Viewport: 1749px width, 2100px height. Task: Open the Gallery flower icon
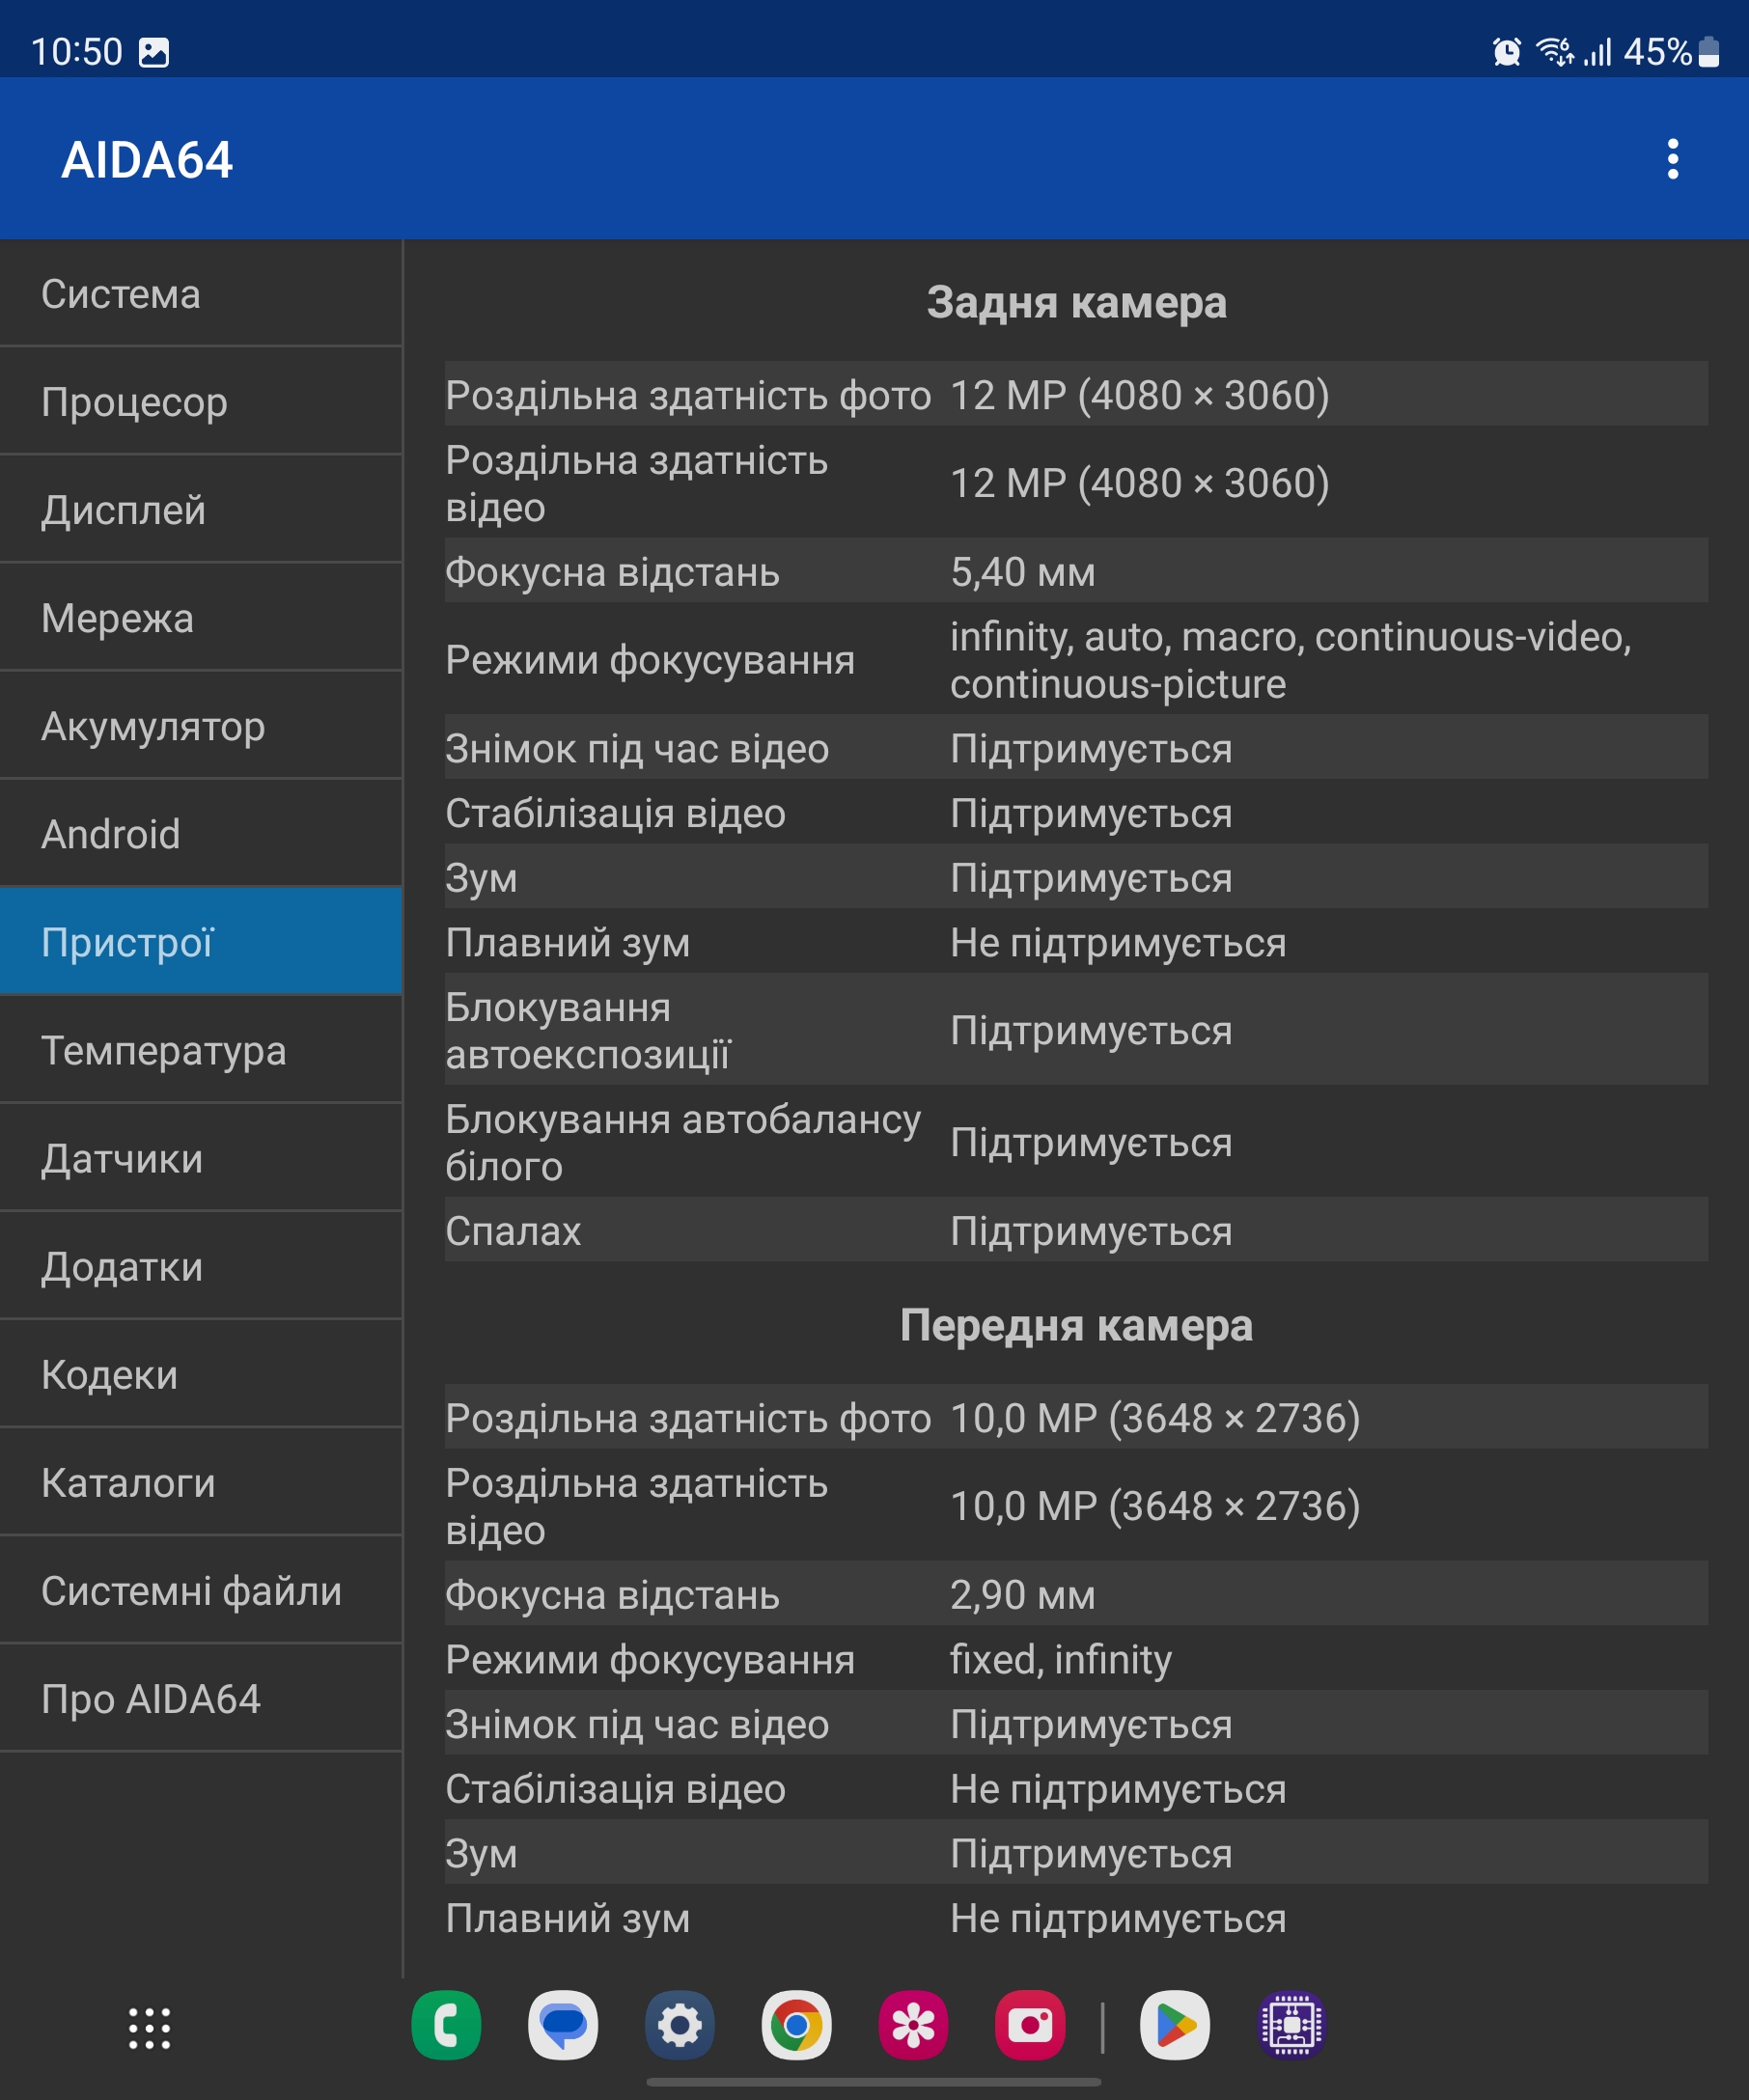pyautogui.click(x=913, y=2026)
